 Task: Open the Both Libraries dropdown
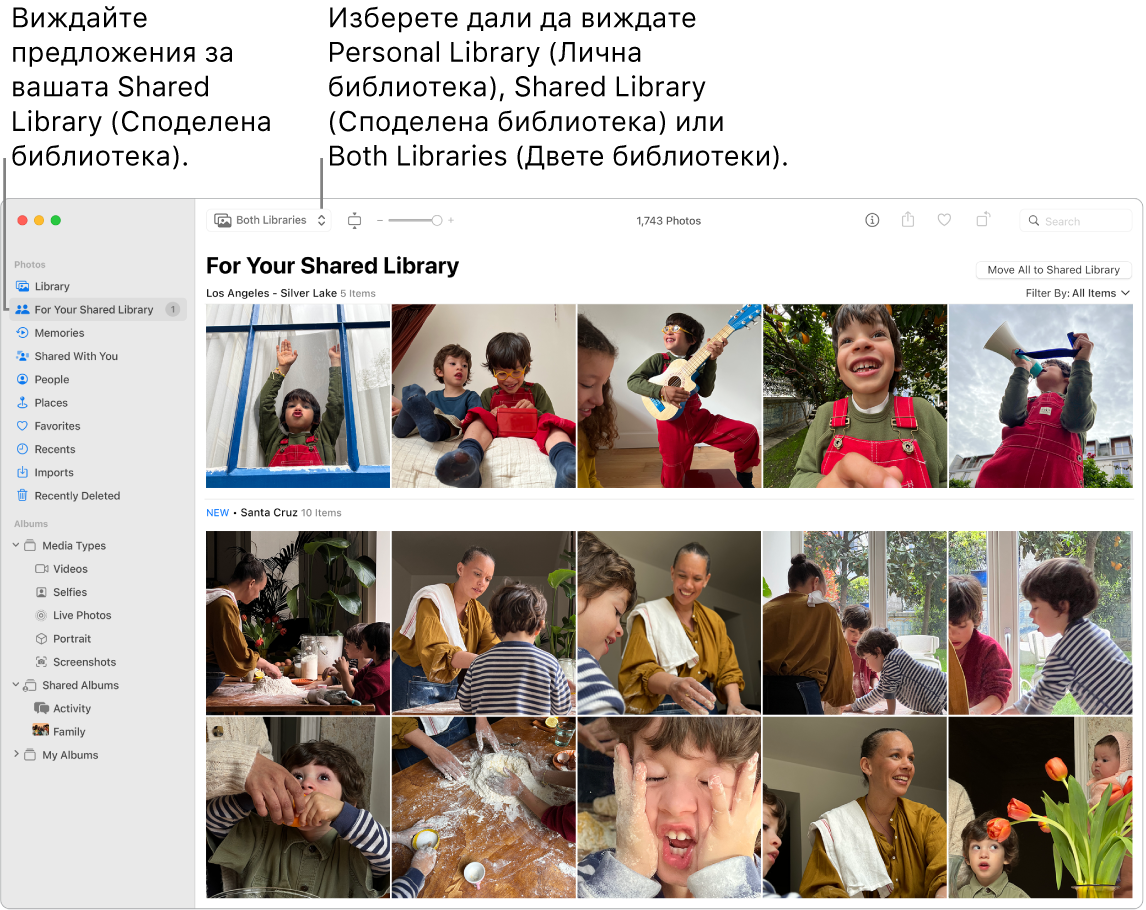point(269,220)
